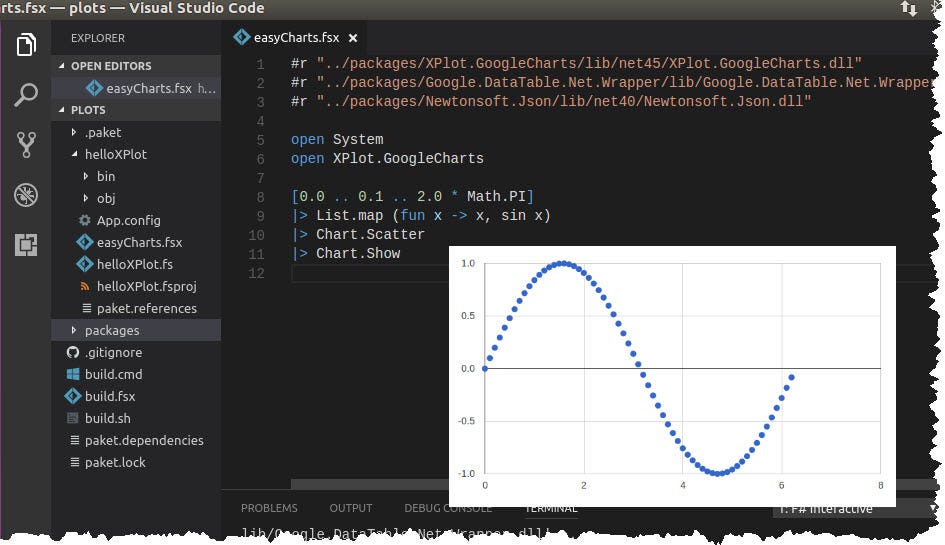Open easyCharts.fsx in the helloXPlot folder
Image resolution: width=945 pixels, height=545 pixels.
click(x=140, y=242)
